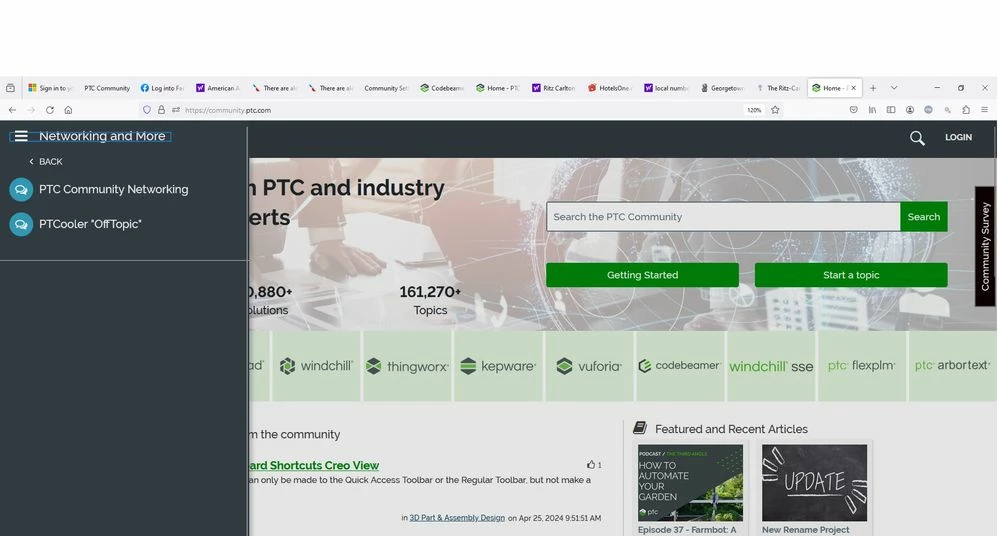Open the account profile icon

[910, 109]
